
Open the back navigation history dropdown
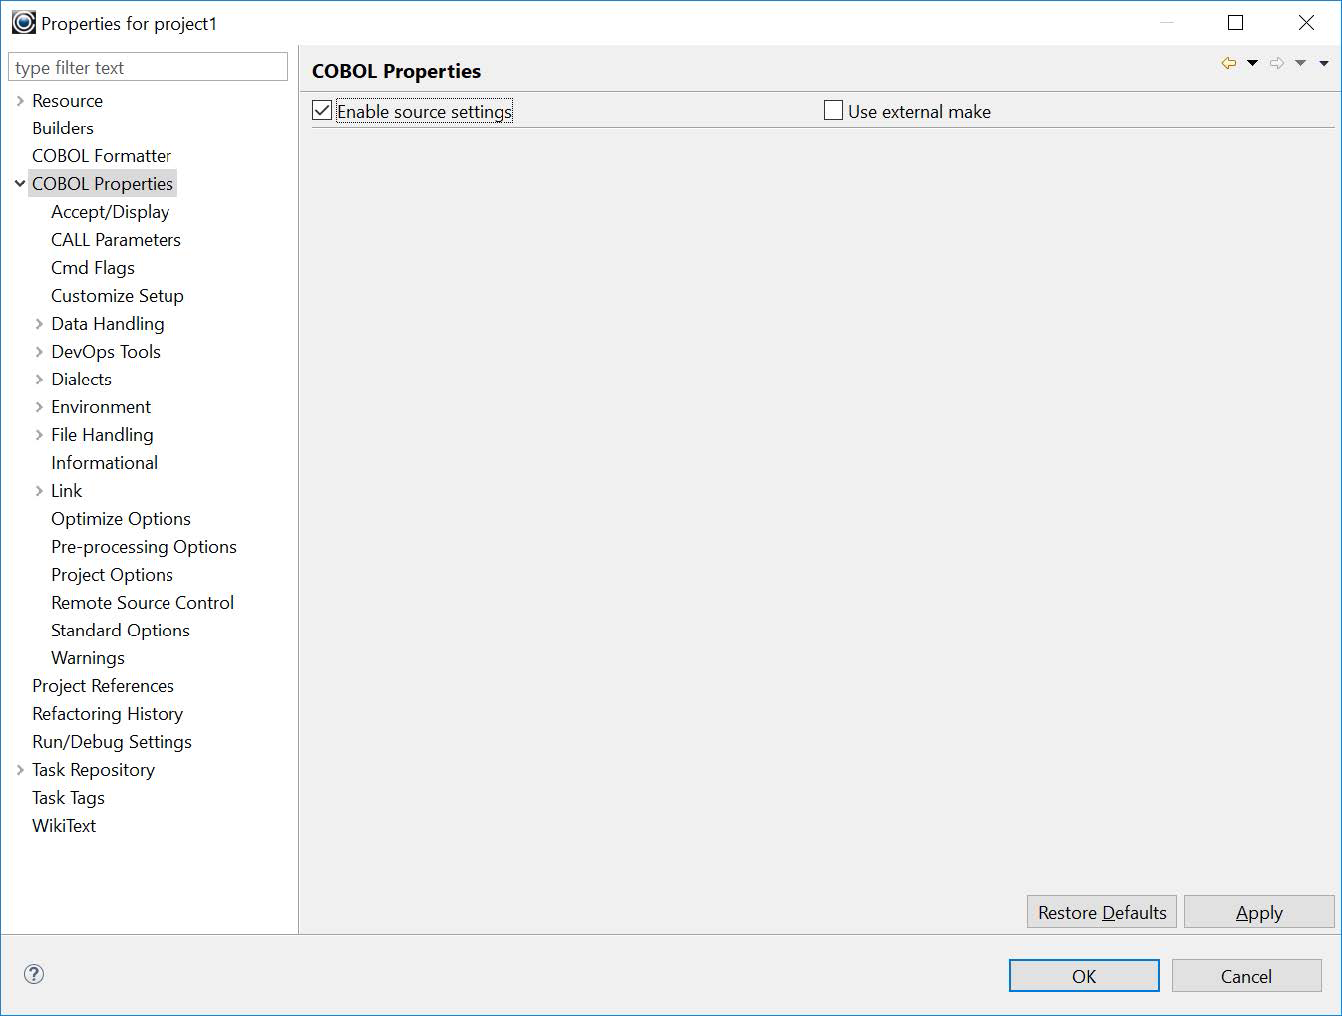(1251, 62)
